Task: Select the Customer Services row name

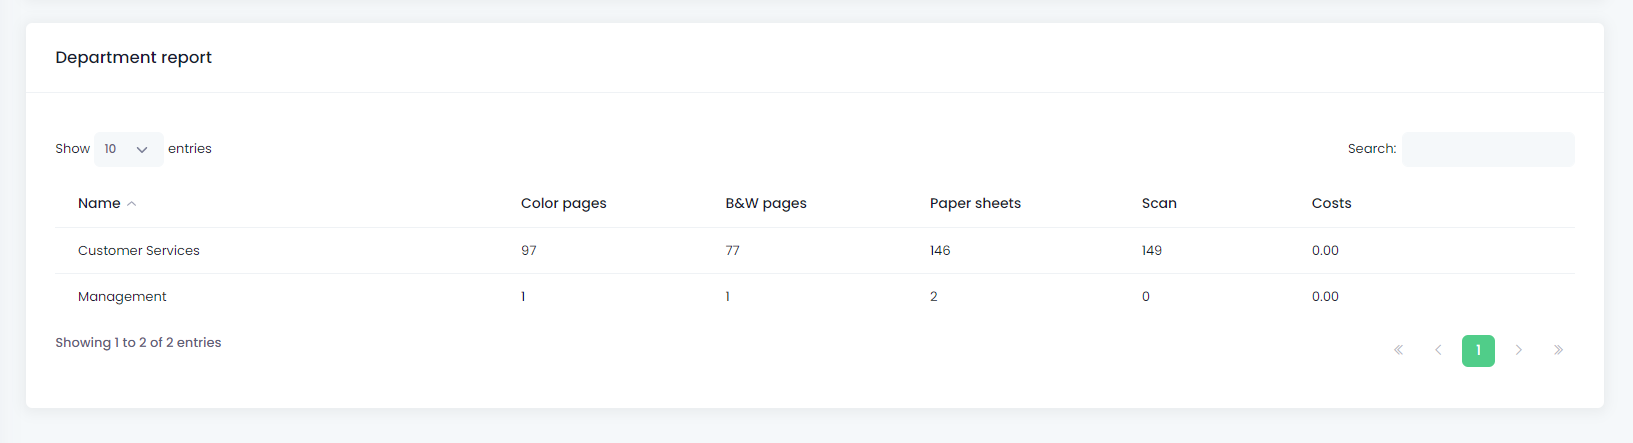Action: 139,251
